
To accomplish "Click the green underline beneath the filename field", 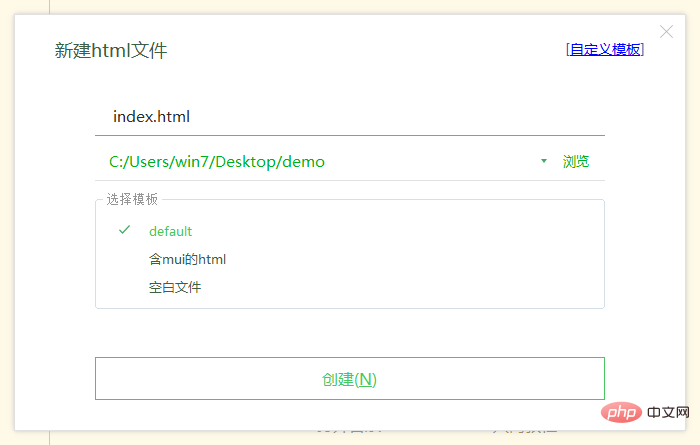I will 350,135.
